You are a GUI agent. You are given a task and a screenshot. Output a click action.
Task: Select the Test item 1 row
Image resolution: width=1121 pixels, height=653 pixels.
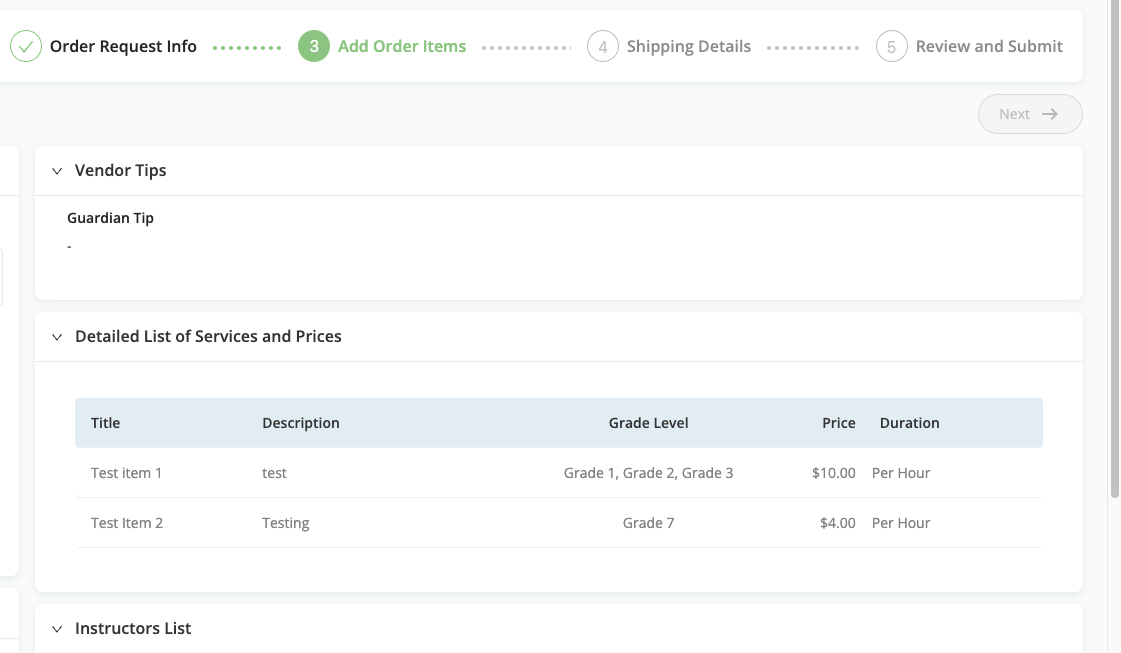coord(558,473)
